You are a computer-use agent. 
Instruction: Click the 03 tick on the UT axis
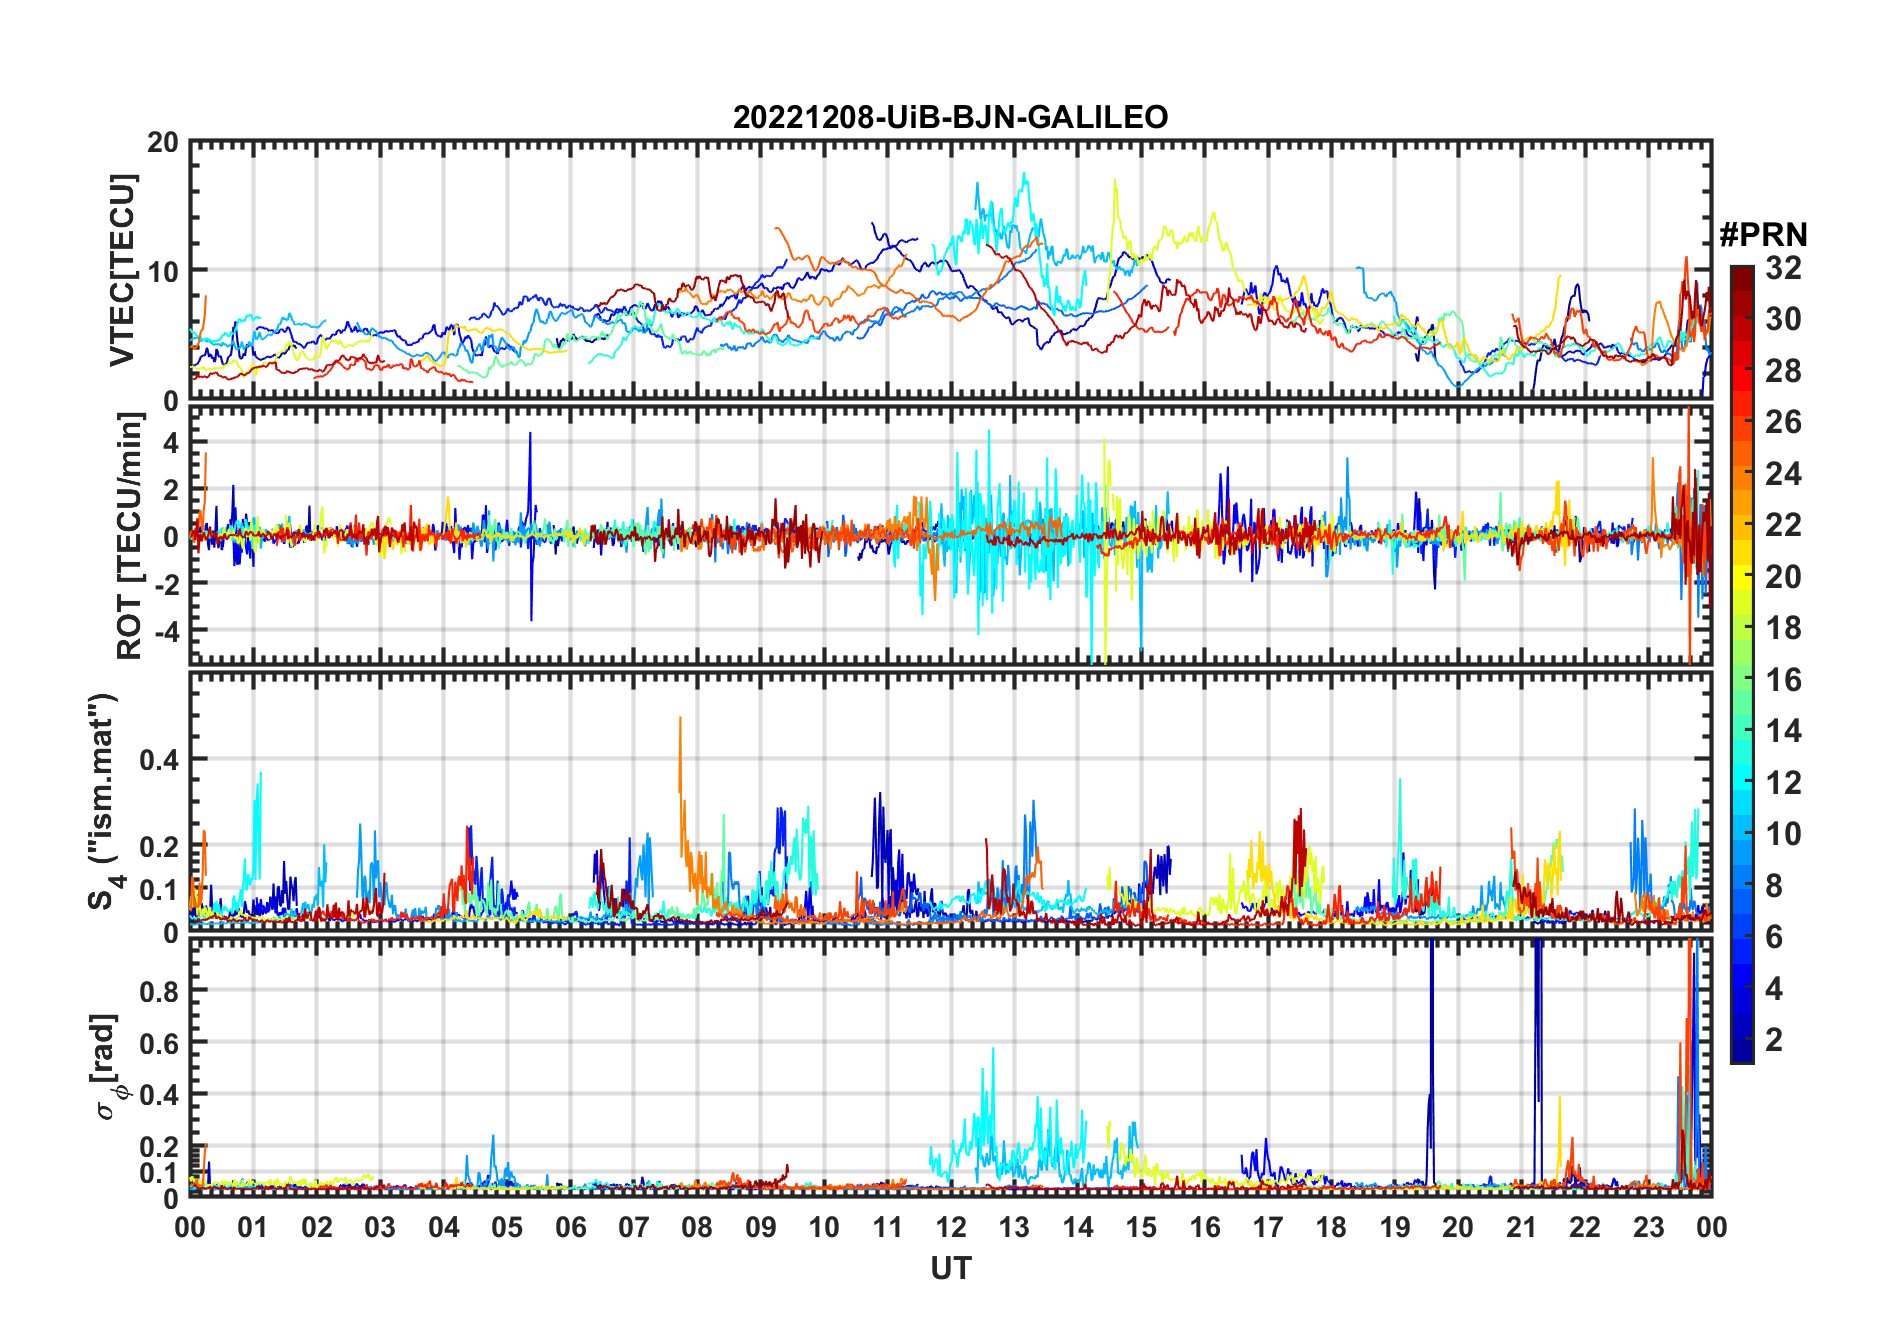coord(380,1227)
